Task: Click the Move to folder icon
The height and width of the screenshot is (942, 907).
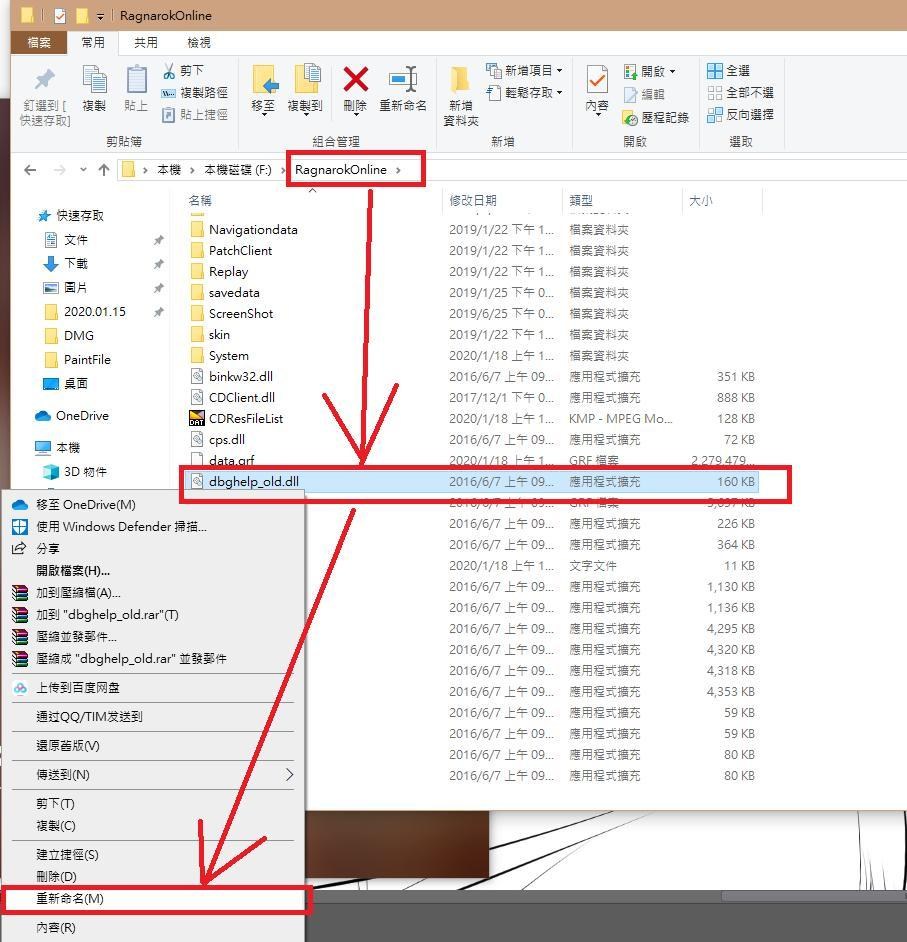Action: [264, 79]
